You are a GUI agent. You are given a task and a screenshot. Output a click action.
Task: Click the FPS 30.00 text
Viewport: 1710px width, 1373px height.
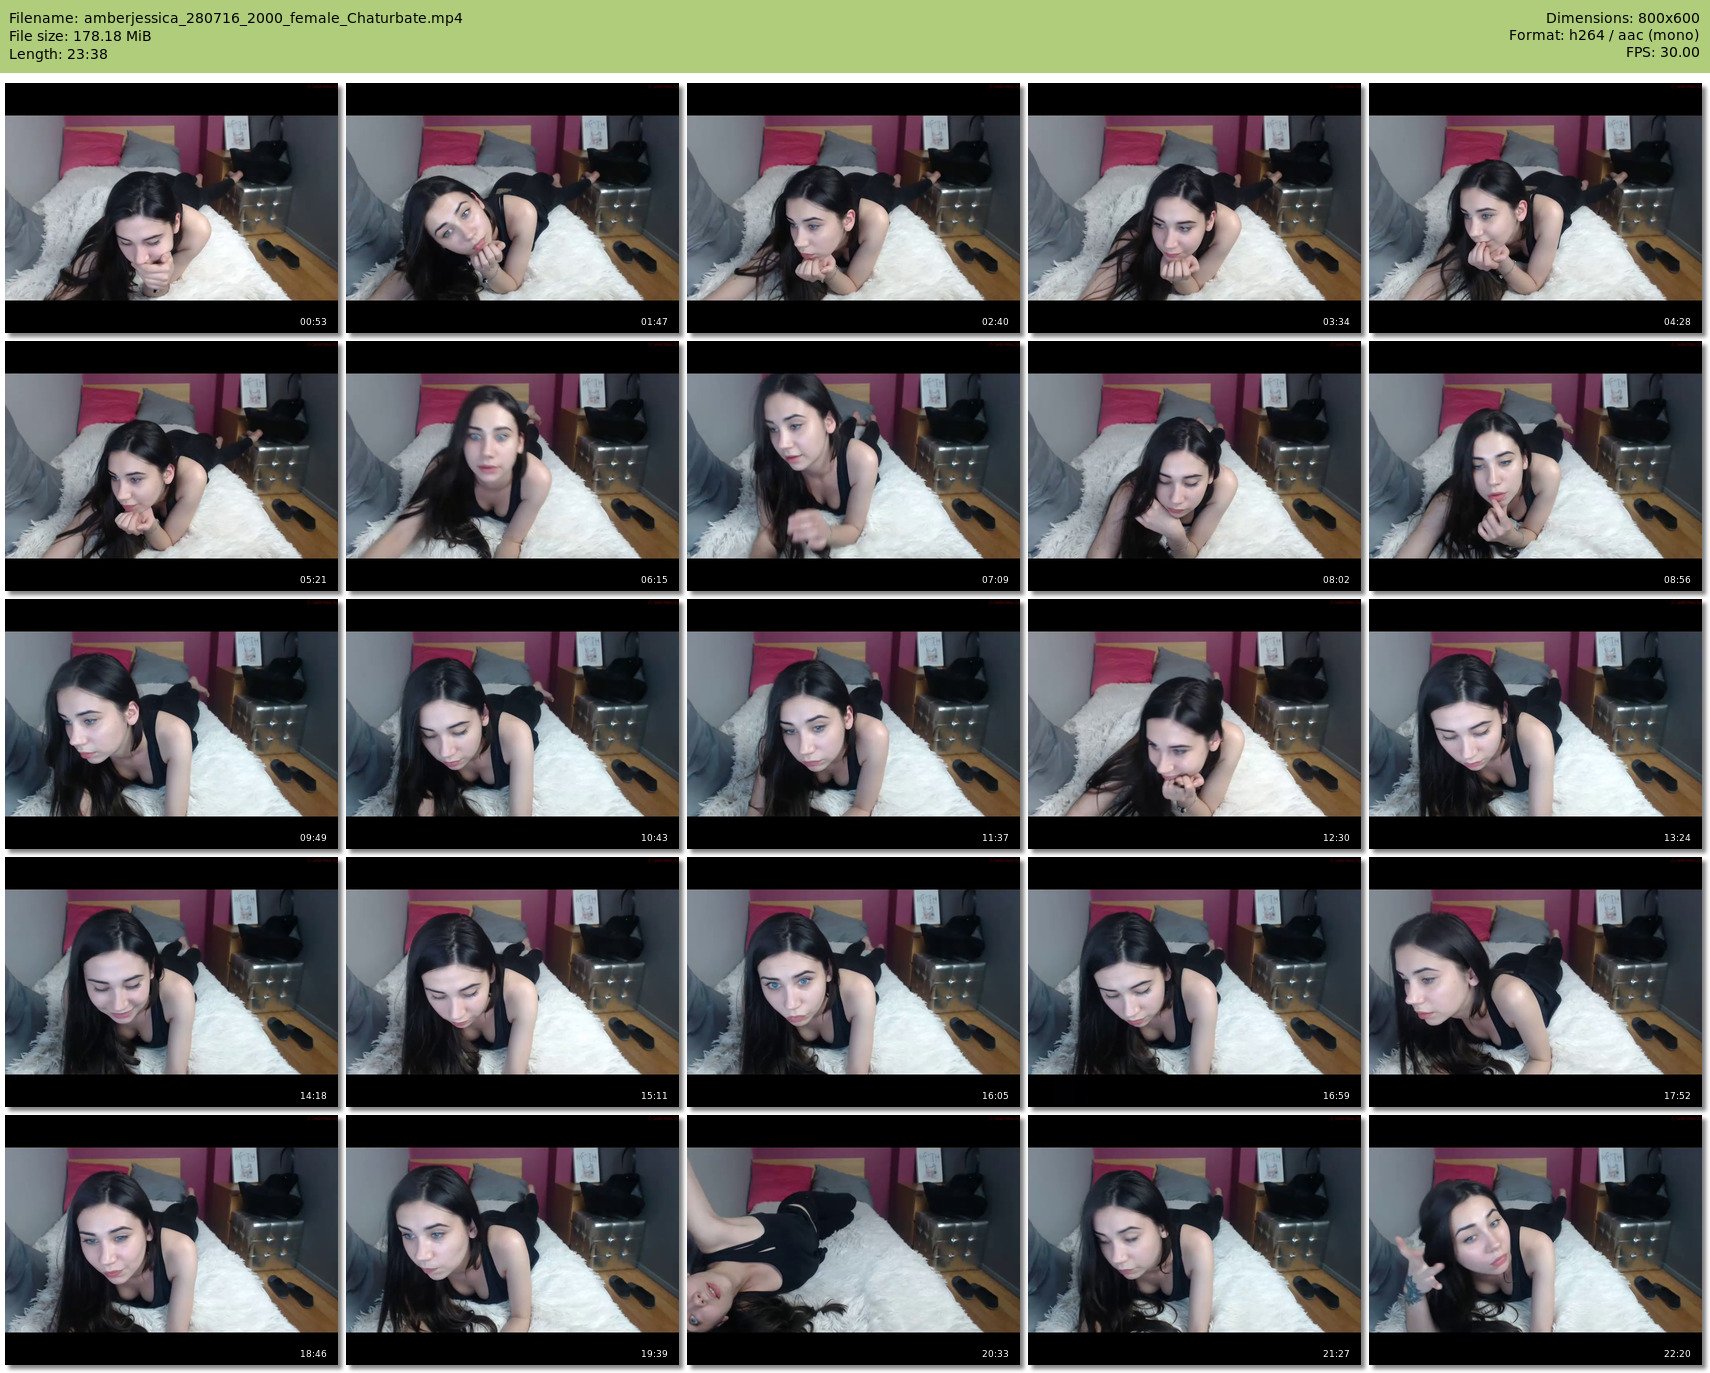pyautogui.click(x=1662, y=53)
